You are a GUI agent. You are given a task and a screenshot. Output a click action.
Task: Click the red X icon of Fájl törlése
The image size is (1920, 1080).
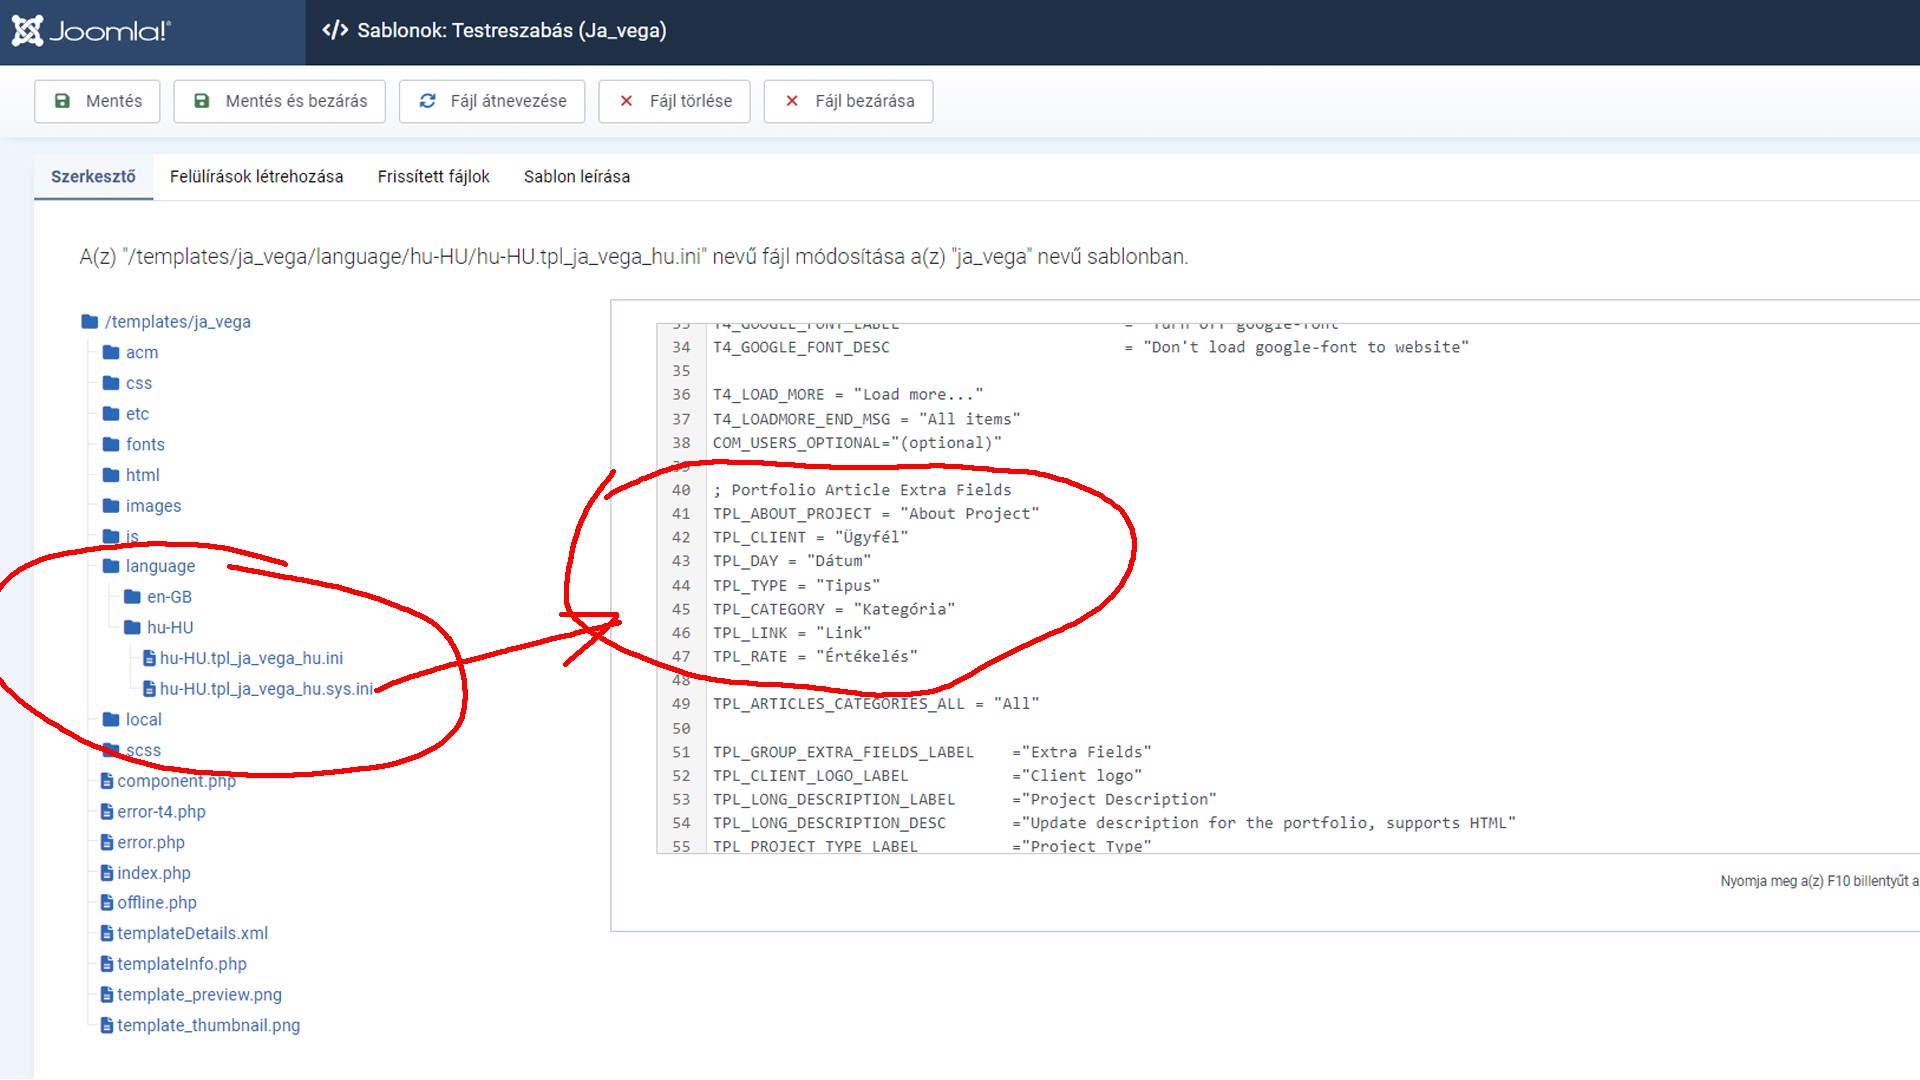coord(626,101)
